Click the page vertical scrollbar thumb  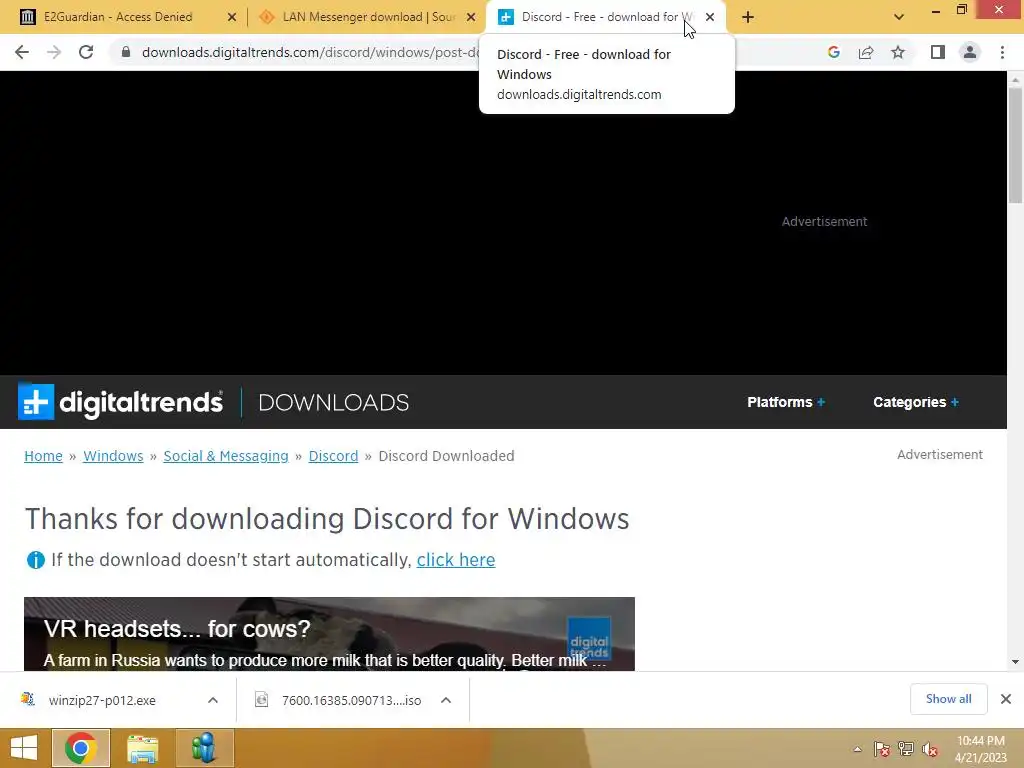coord(1015,145)
